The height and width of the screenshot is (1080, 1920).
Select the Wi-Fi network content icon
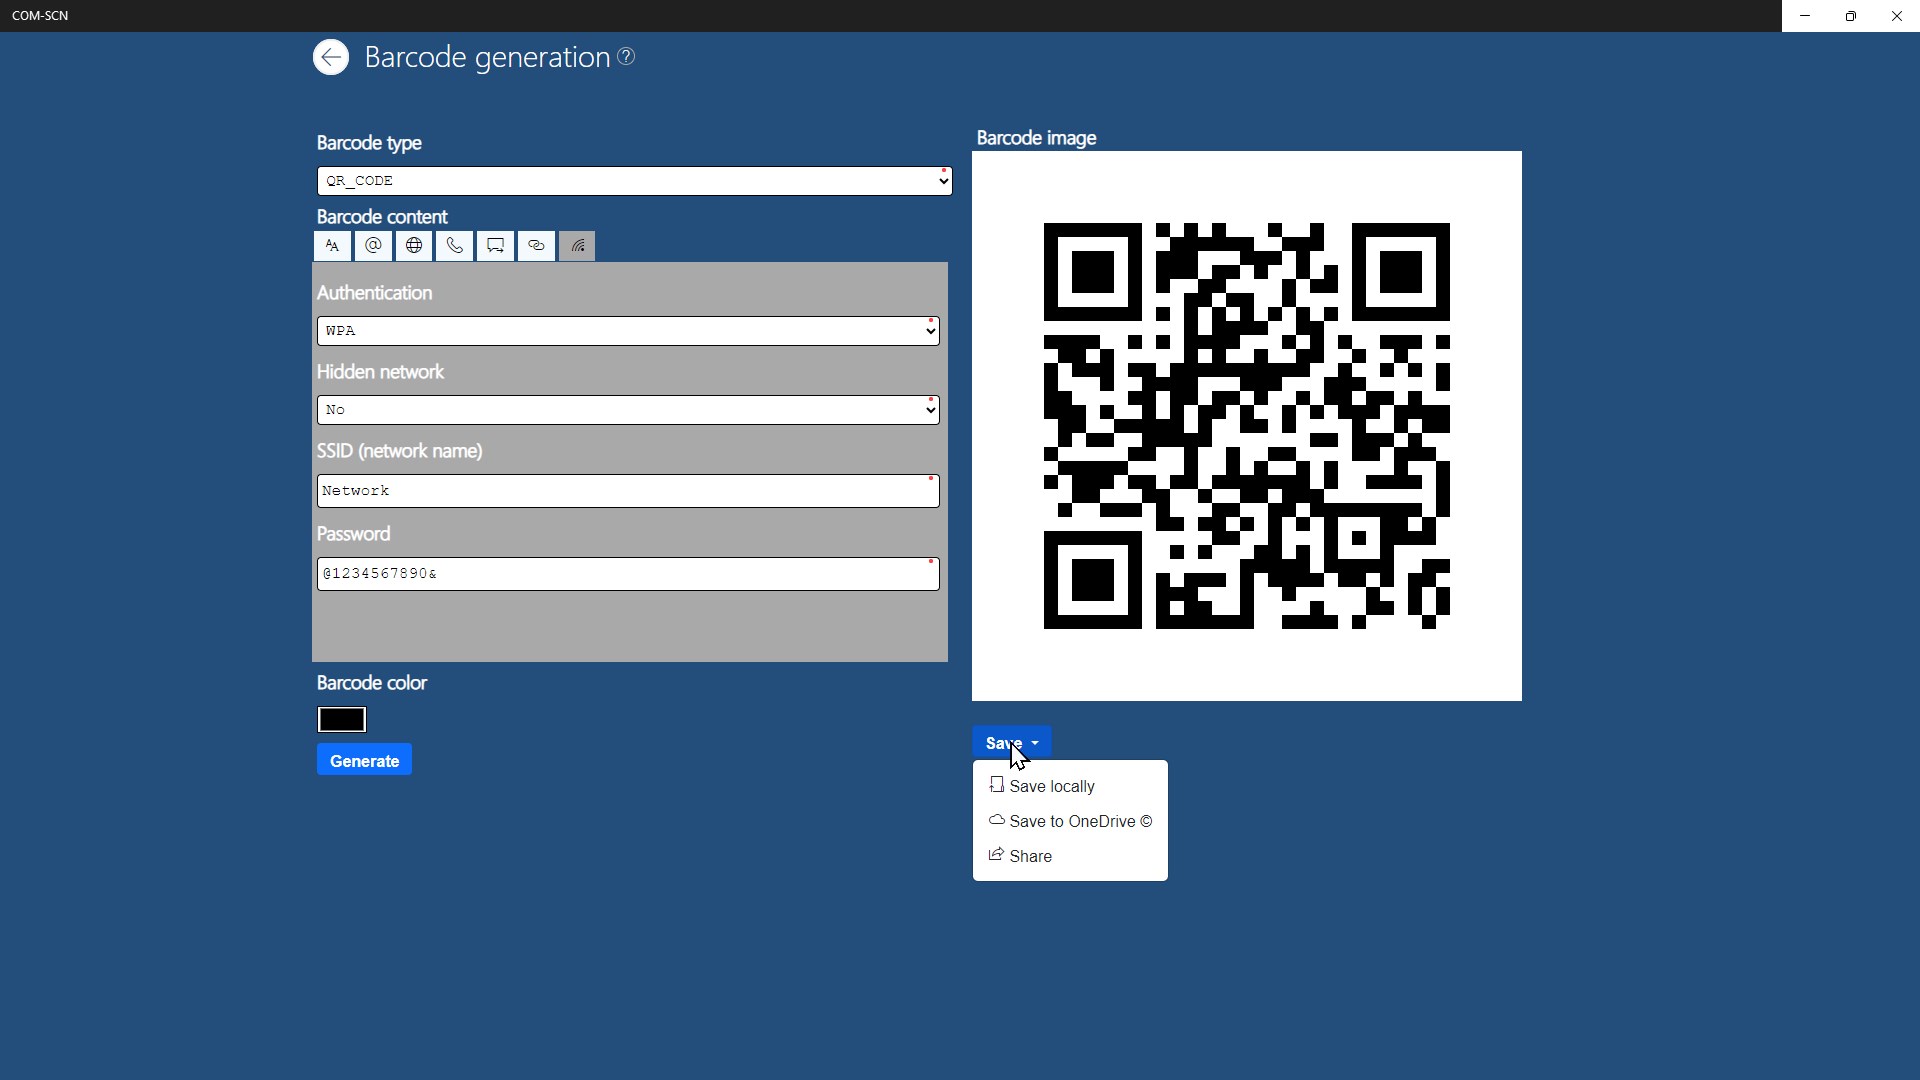click(578, 246)
